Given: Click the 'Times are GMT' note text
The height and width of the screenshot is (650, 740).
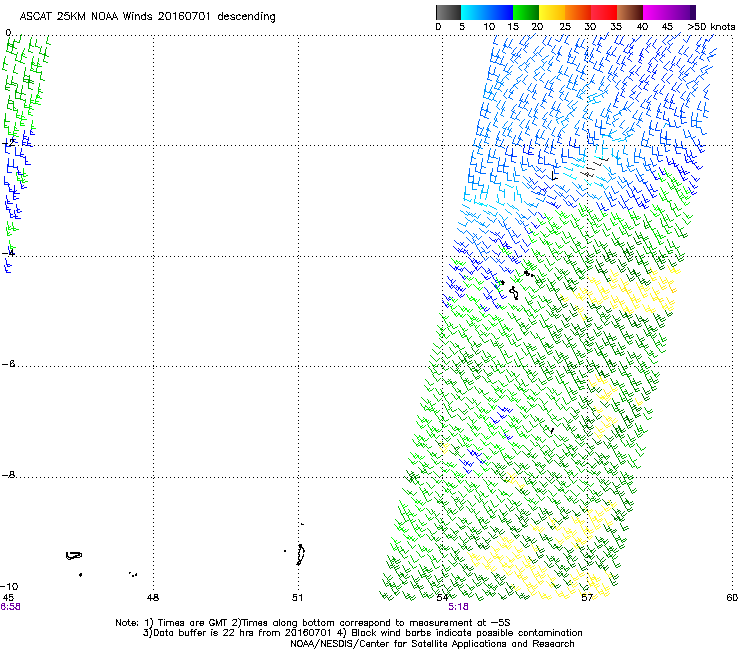Looking at the screenshot, I should pyautogui.click(x=192, y=623).
